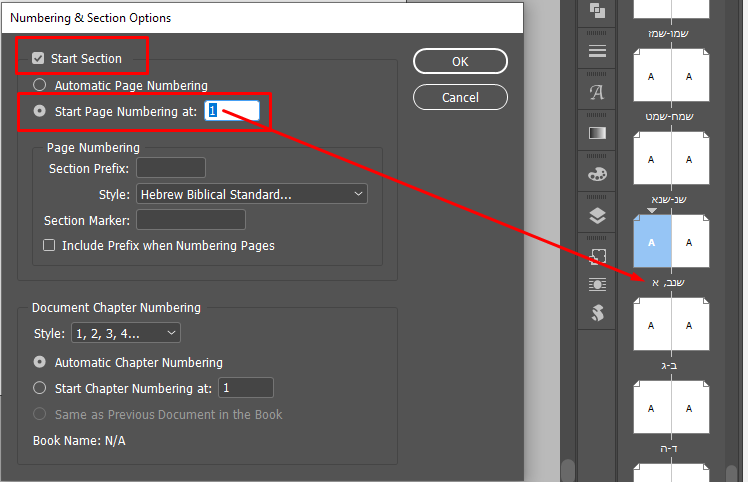
Task: Select Automatic Page Numbering radio button
Action: pos(40,85)
